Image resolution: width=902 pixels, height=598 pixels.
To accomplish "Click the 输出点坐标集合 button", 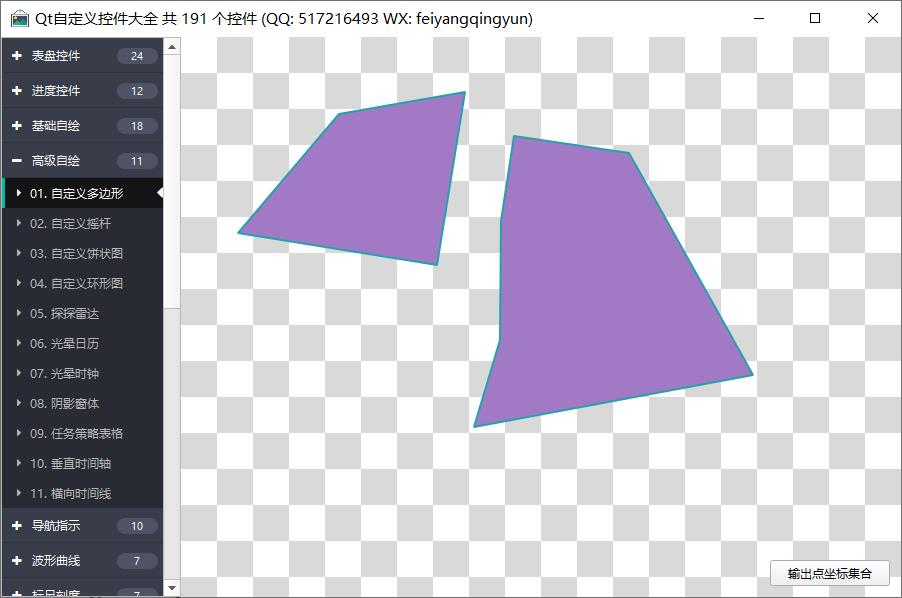I will point(829,574).
